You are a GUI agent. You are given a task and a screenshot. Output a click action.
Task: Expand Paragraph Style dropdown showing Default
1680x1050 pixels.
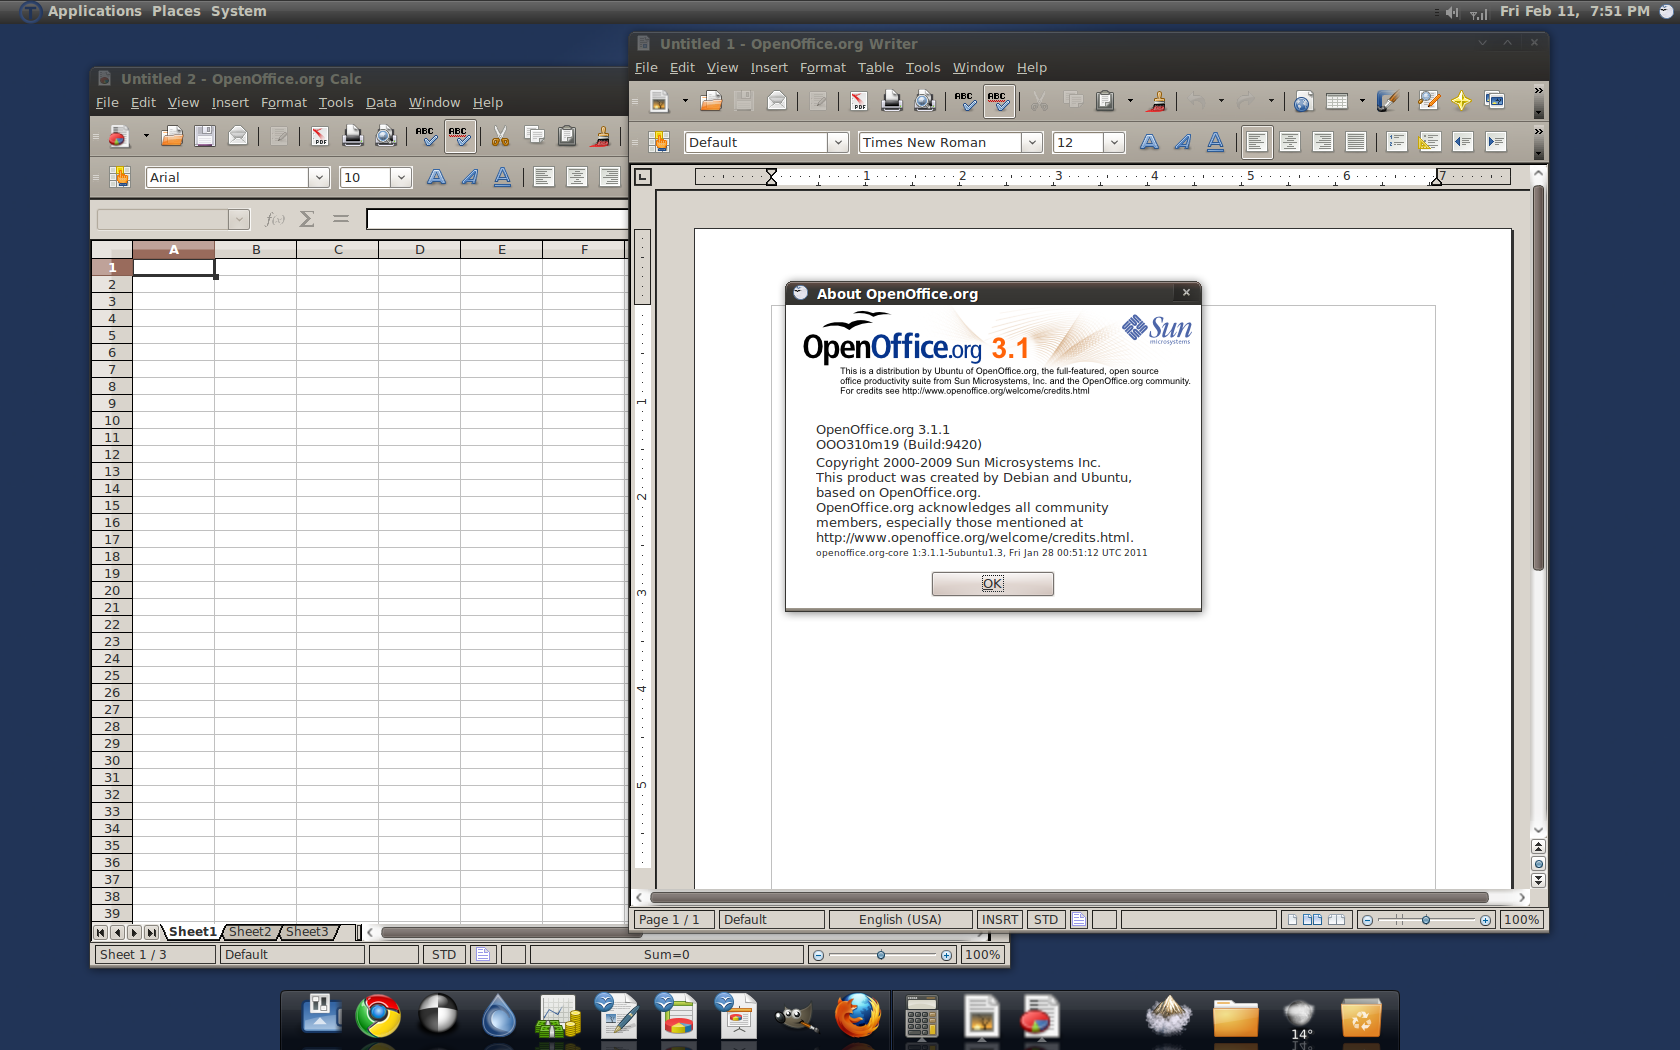coord(839,143)
